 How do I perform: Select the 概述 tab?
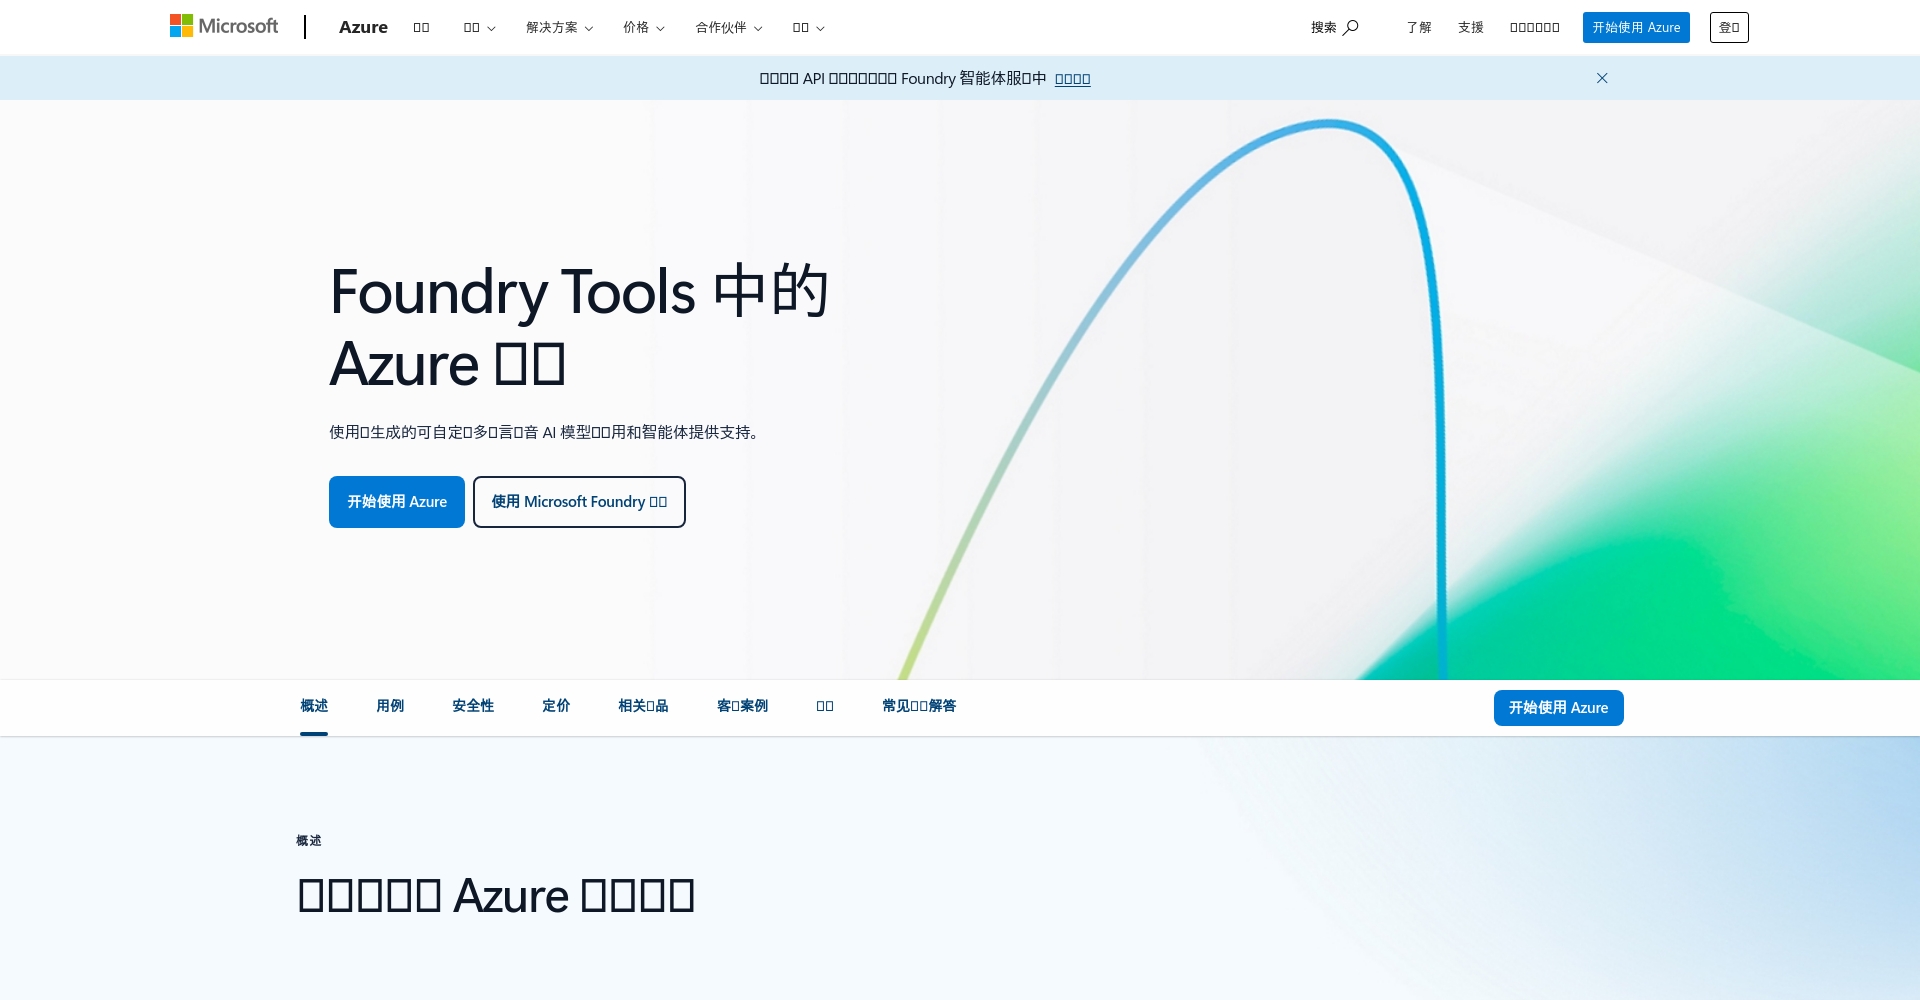(314, 706)
